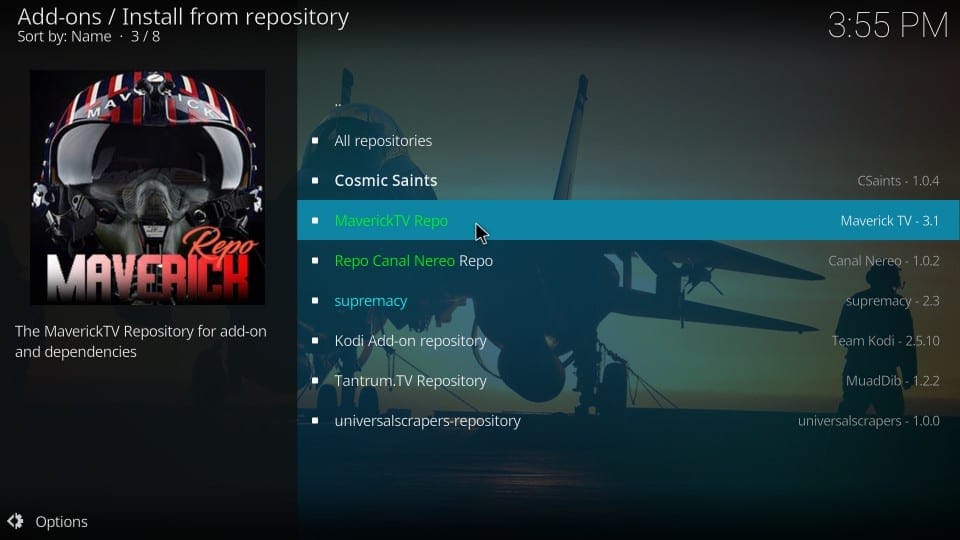Click bullet icon beside All repositories
This screenshot has width=960, height=540.
[315, 141]
